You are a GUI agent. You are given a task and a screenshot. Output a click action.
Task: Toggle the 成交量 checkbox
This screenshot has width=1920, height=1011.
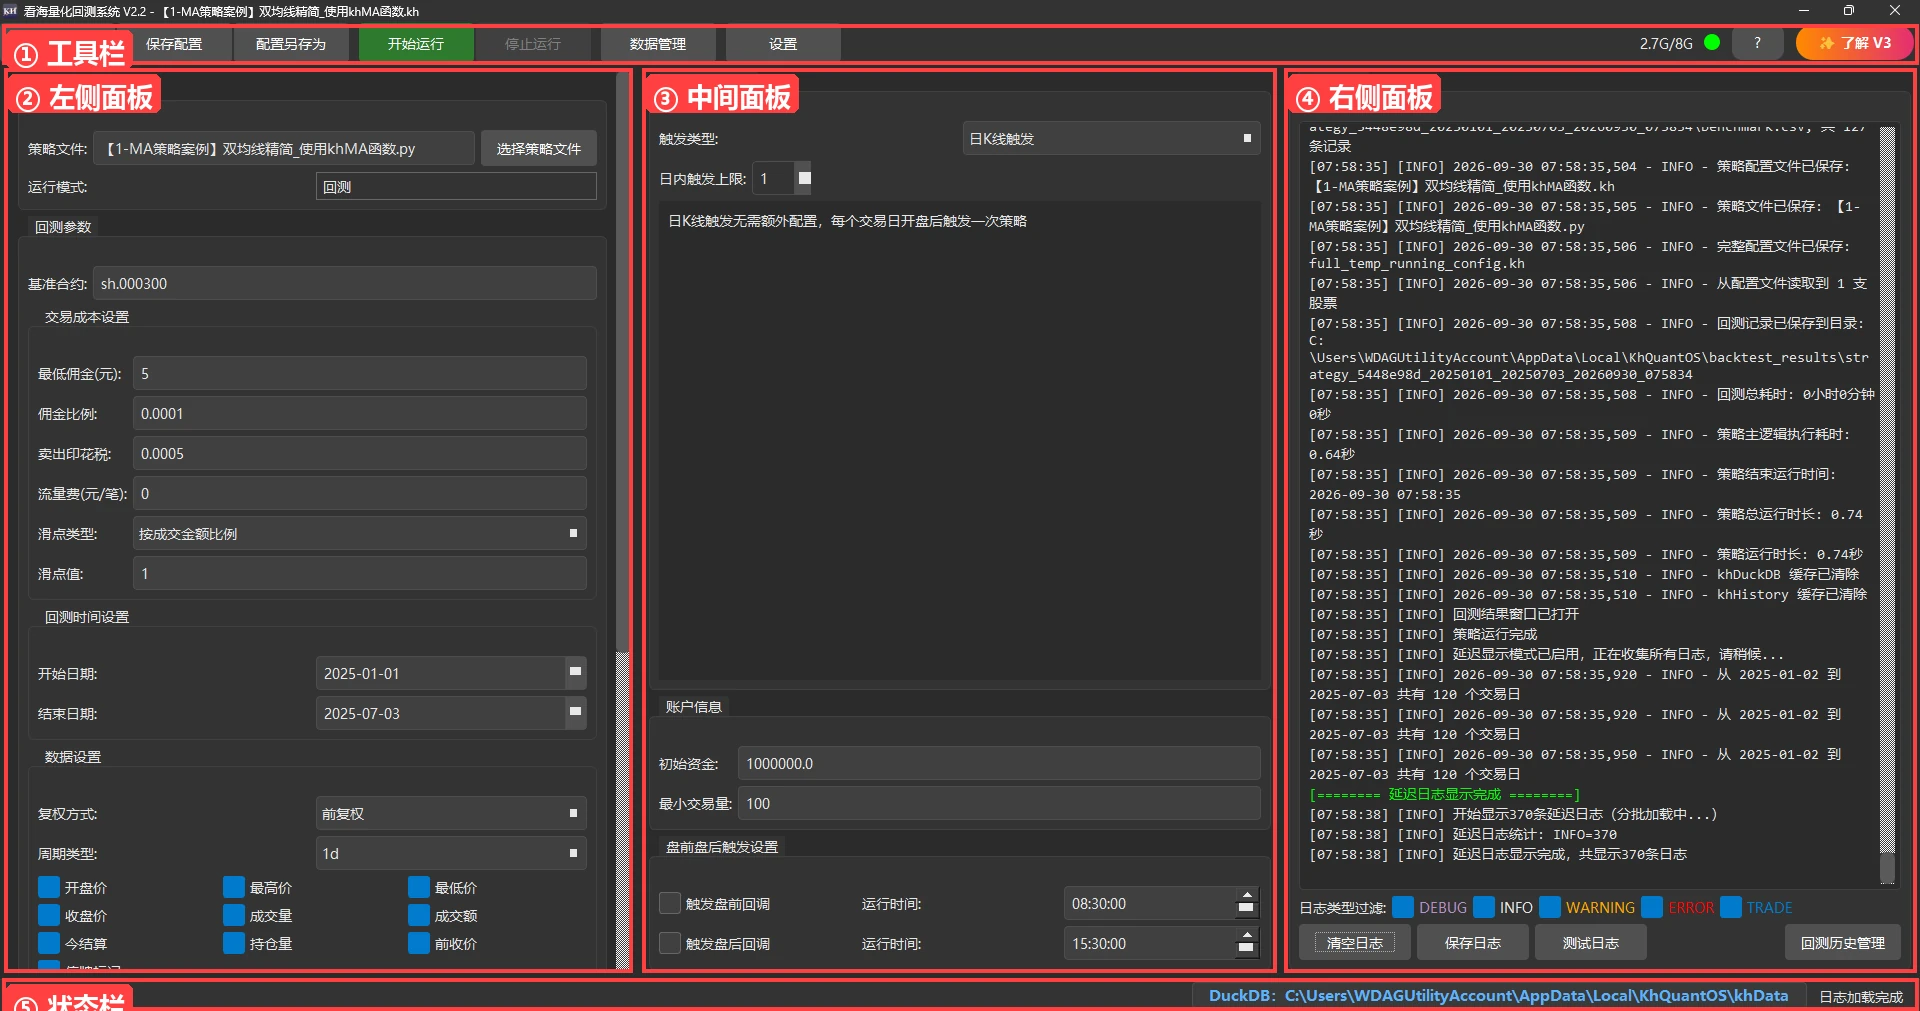234,915
